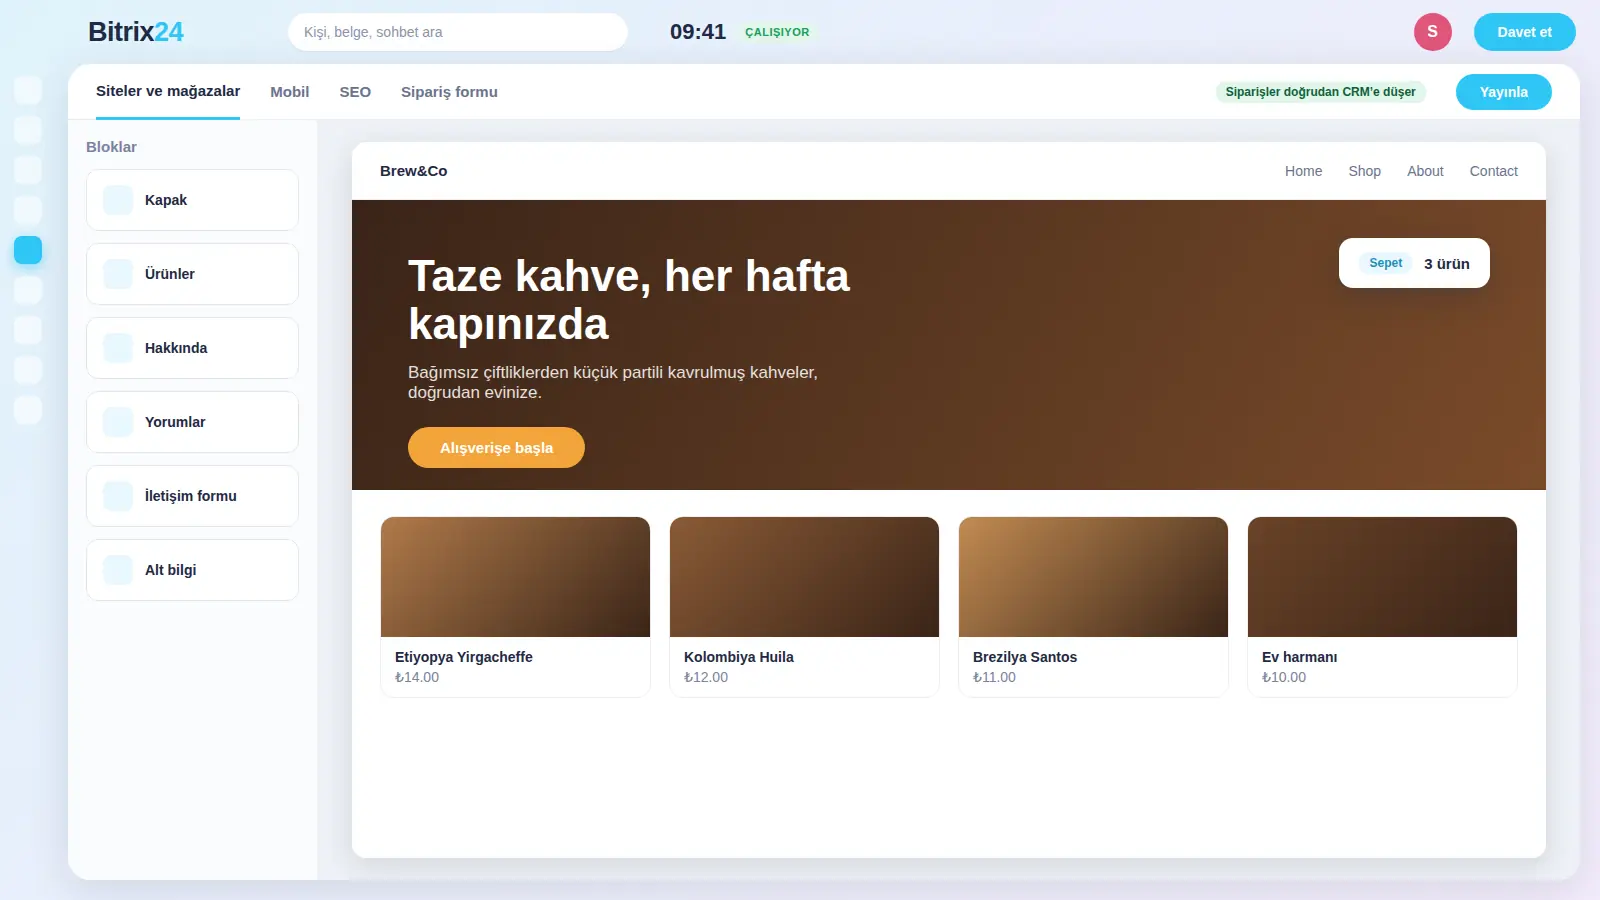Open Brezilya Santos product image
This screenshot has height=900, width=1600.
click(1093, 577)
